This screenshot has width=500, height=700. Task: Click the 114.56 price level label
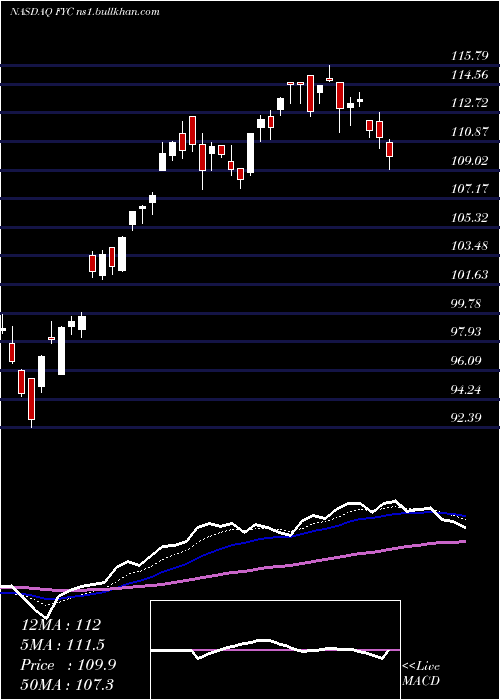[x=470, y=75]
